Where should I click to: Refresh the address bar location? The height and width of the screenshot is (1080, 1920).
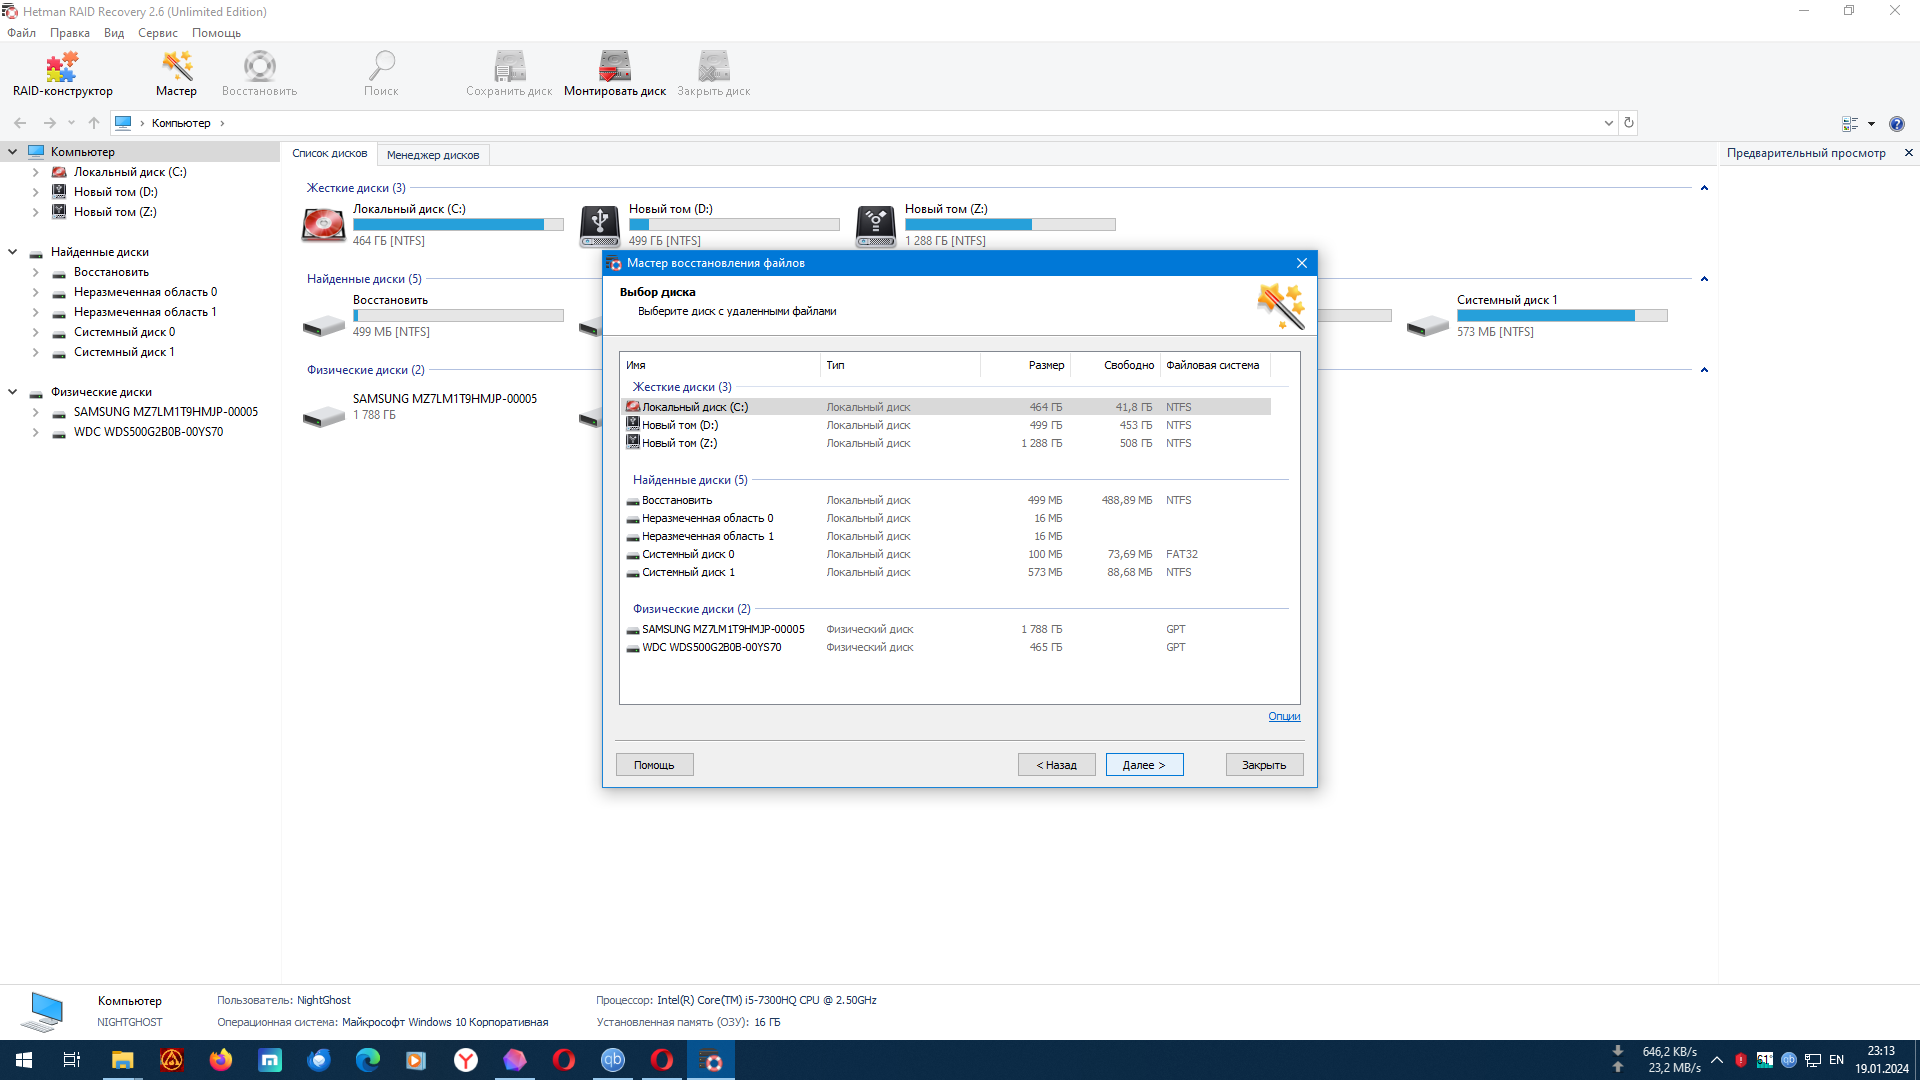(1629, 123)
